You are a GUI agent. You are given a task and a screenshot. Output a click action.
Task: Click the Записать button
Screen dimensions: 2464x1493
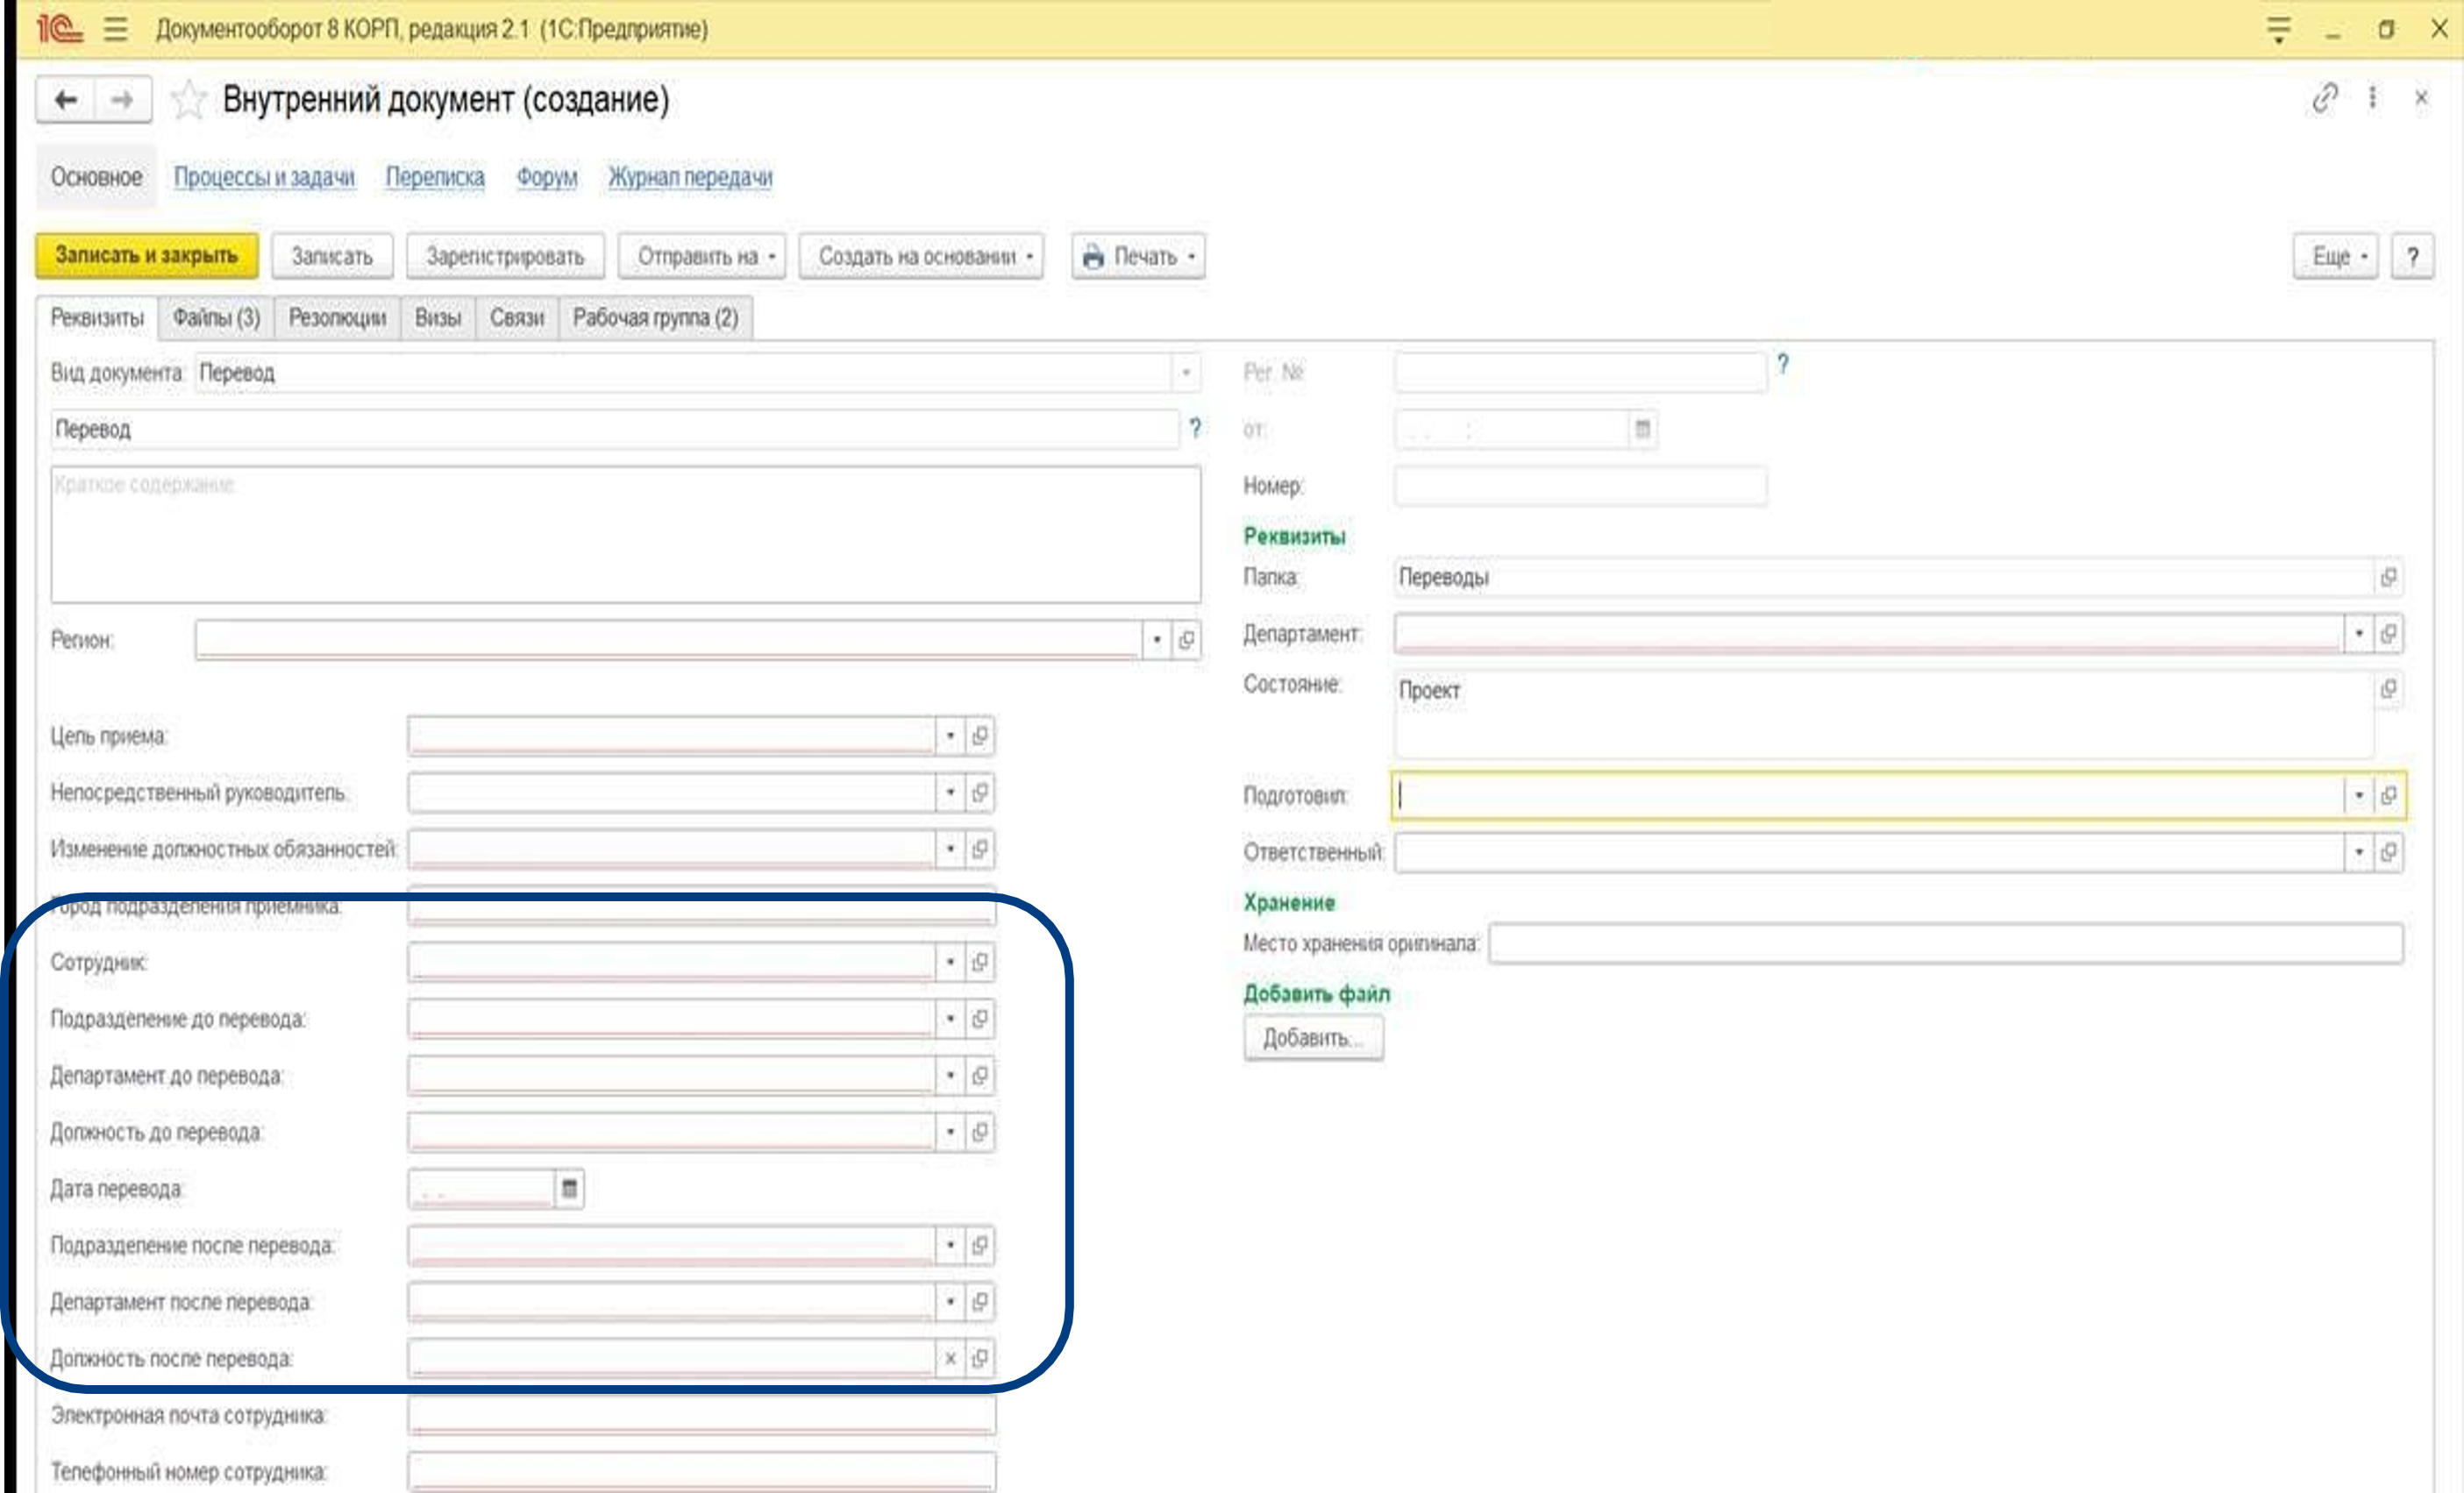pos(332,256)
